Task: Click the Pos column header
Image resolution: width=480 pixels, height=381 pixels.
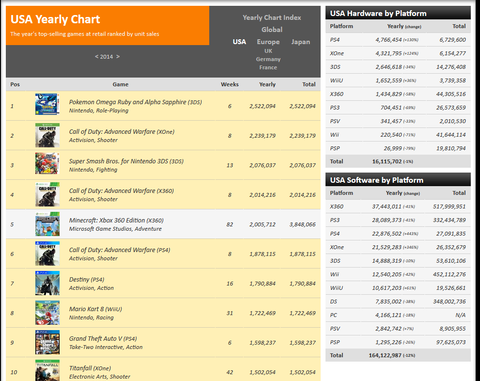Action: click(x=15, y=85)
